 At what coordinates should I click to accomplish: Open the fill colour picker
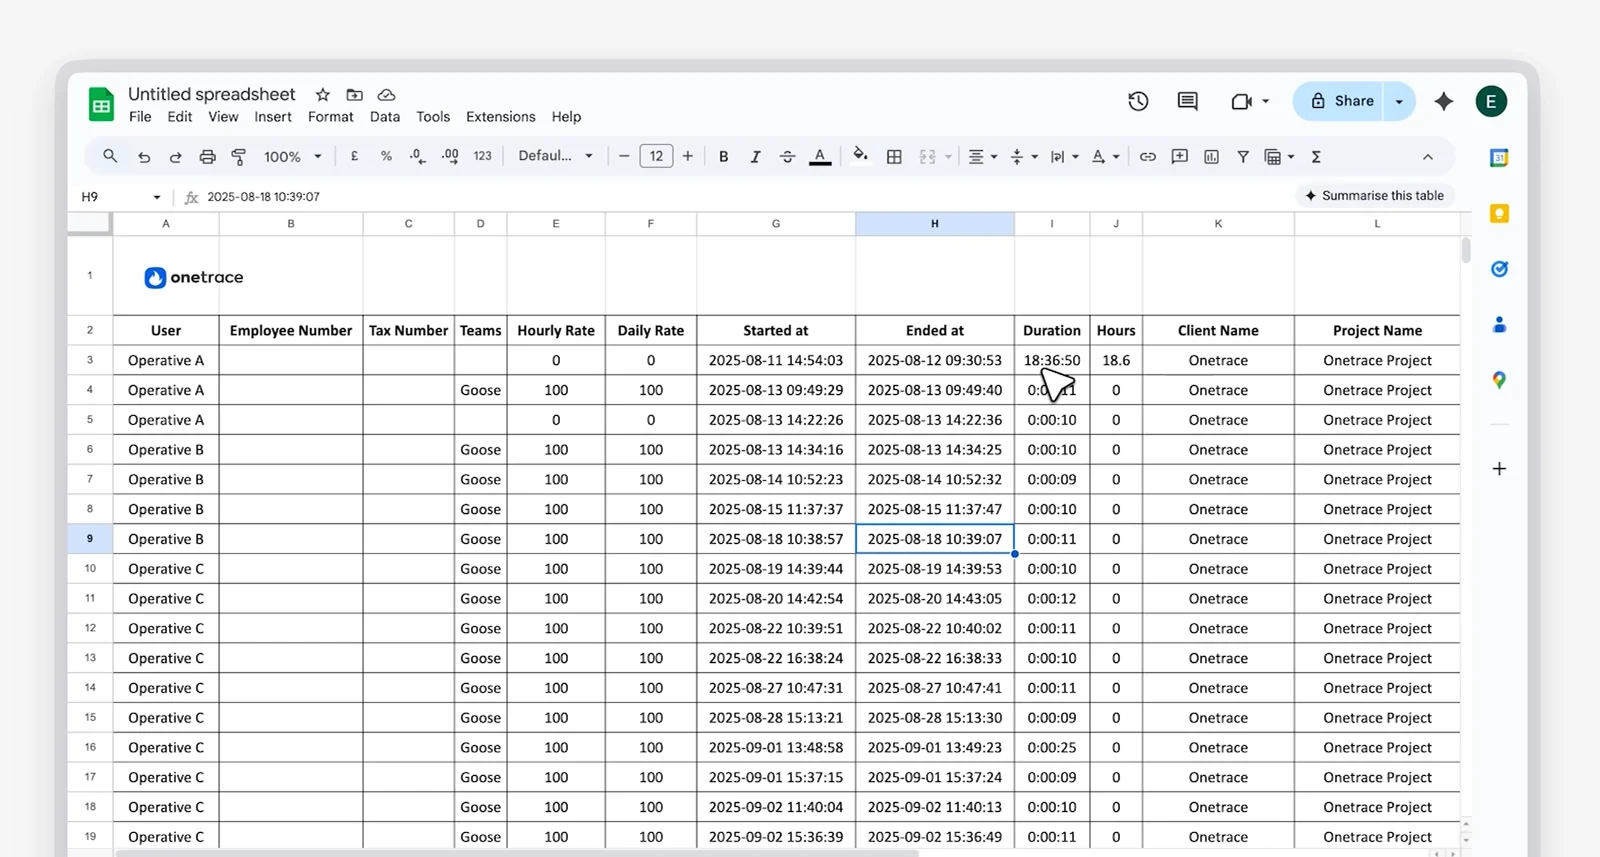pyautogui.click(x=860, y=156)
